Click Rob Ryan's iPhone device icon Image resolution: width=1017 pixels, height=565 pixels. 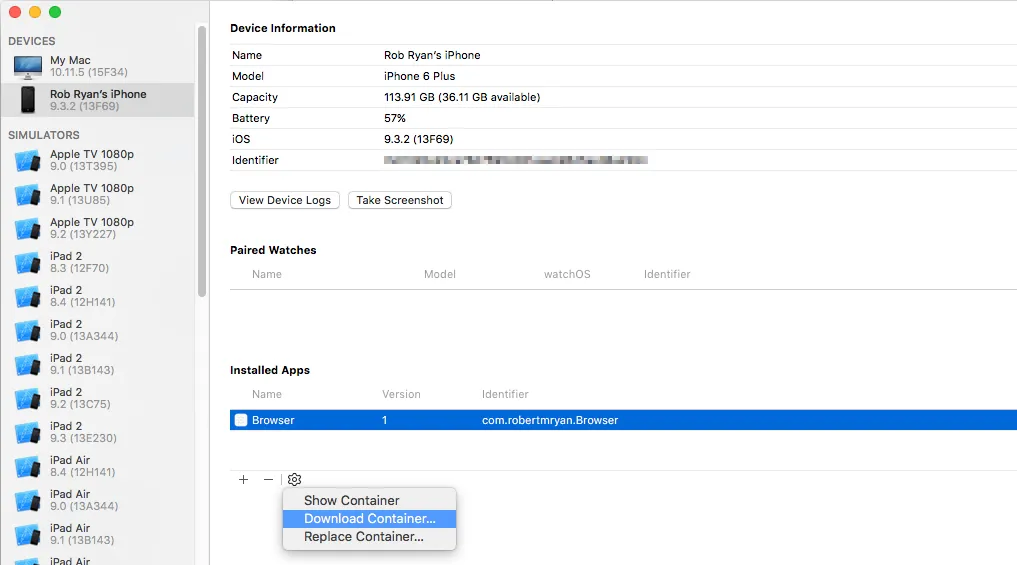(28, 100)
